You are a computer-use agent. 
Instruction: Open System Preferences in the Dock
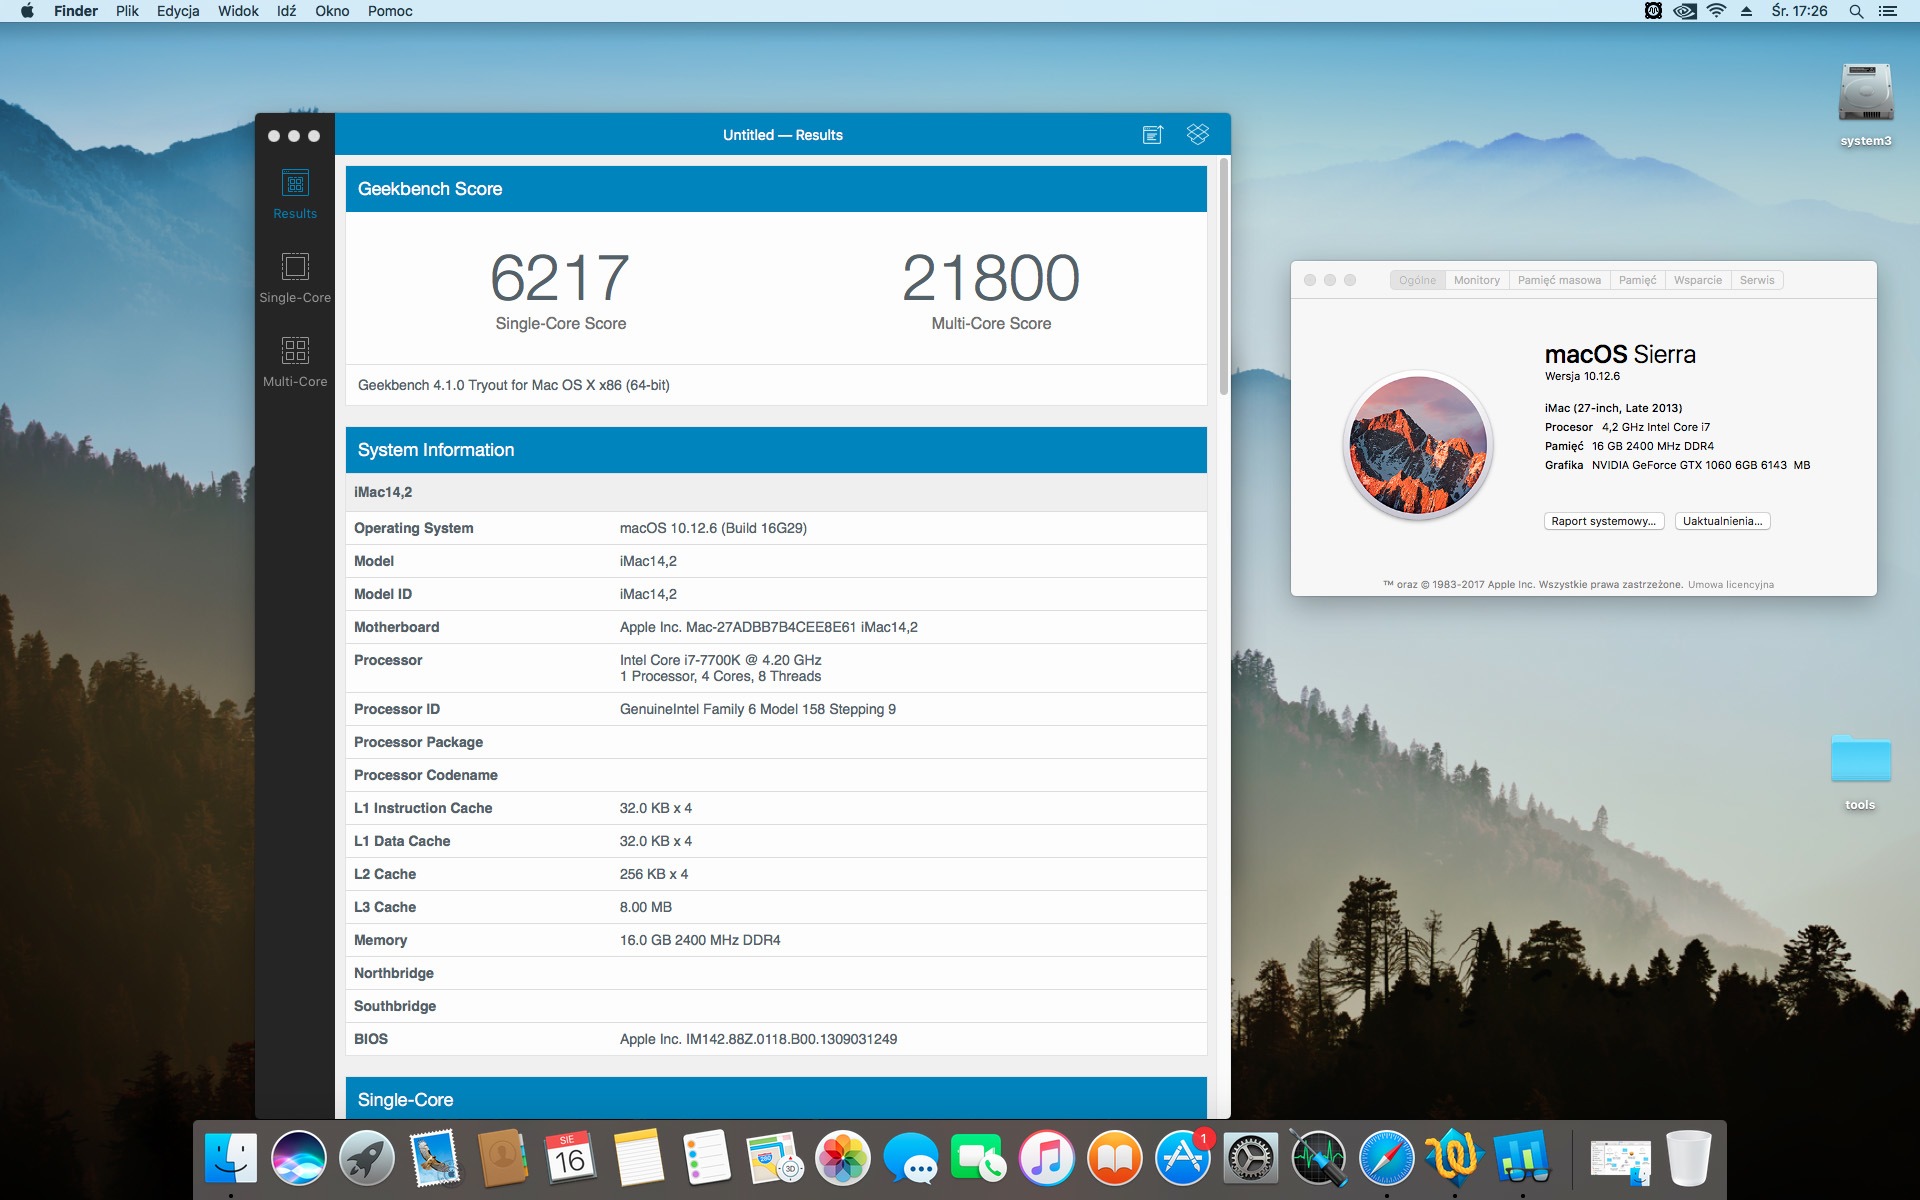[x=1251, y=1158]
